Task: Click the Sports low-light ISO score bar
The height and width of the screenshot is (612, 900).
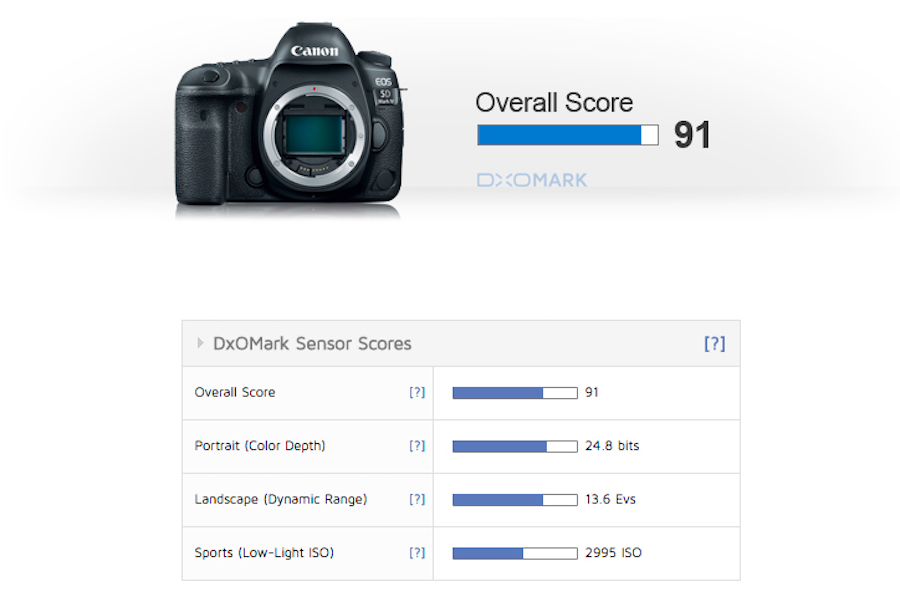Action: [x=515, y=553]
